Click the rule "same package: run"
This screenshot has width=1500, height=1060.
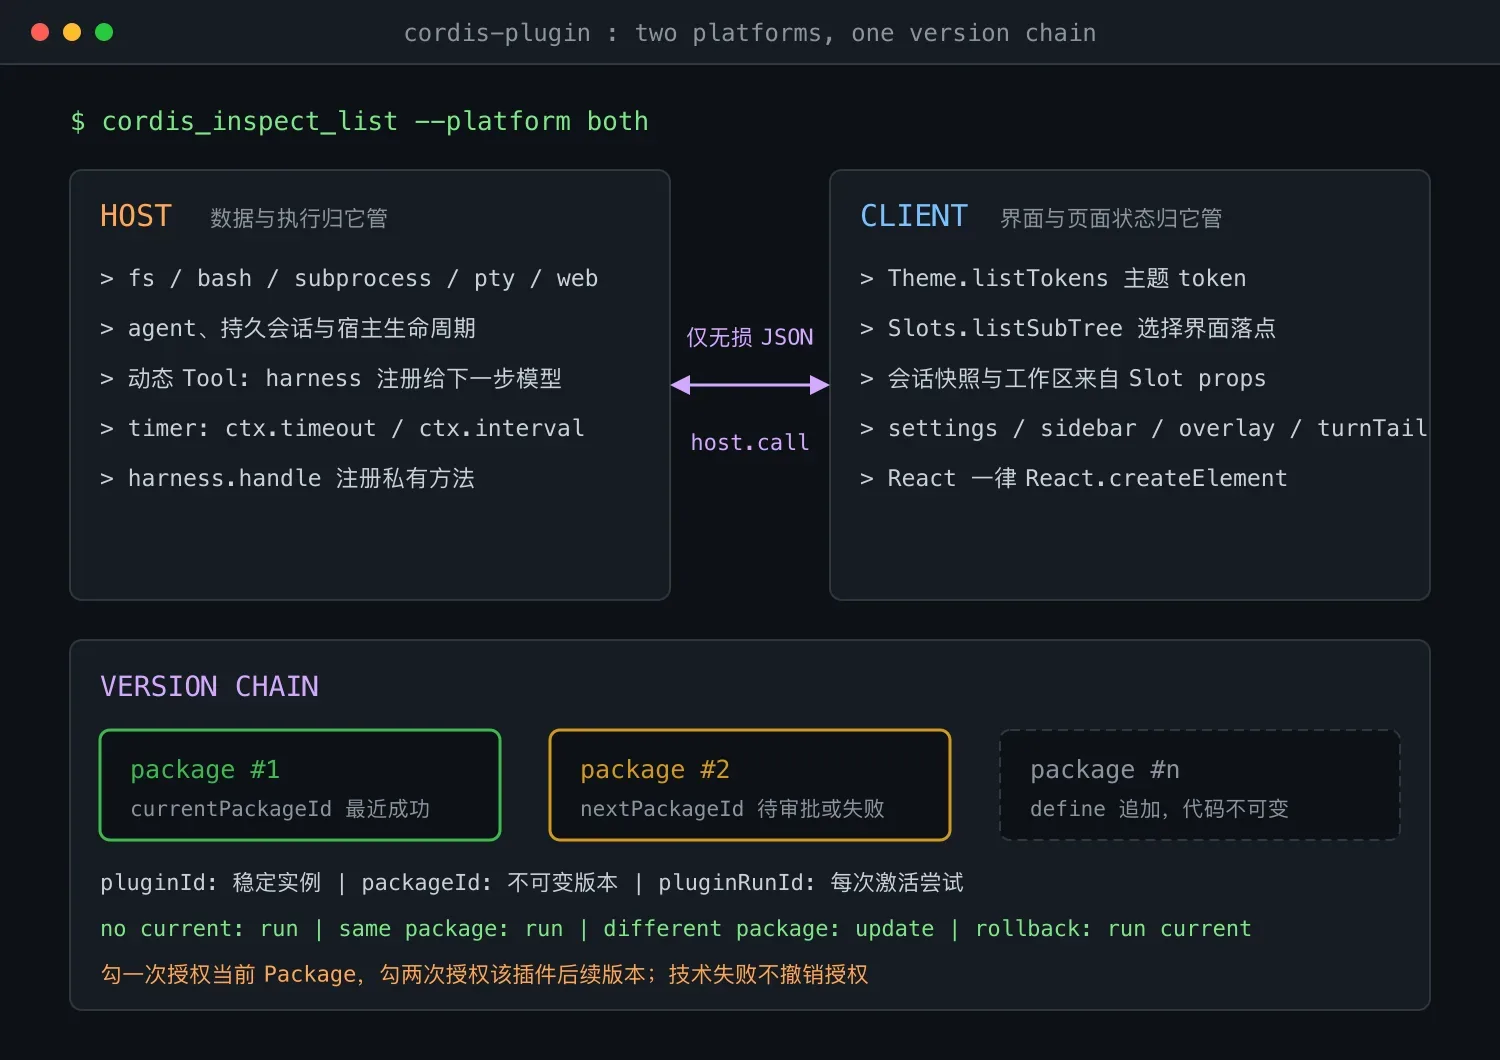pyautogui.click(x=451, y=928)
